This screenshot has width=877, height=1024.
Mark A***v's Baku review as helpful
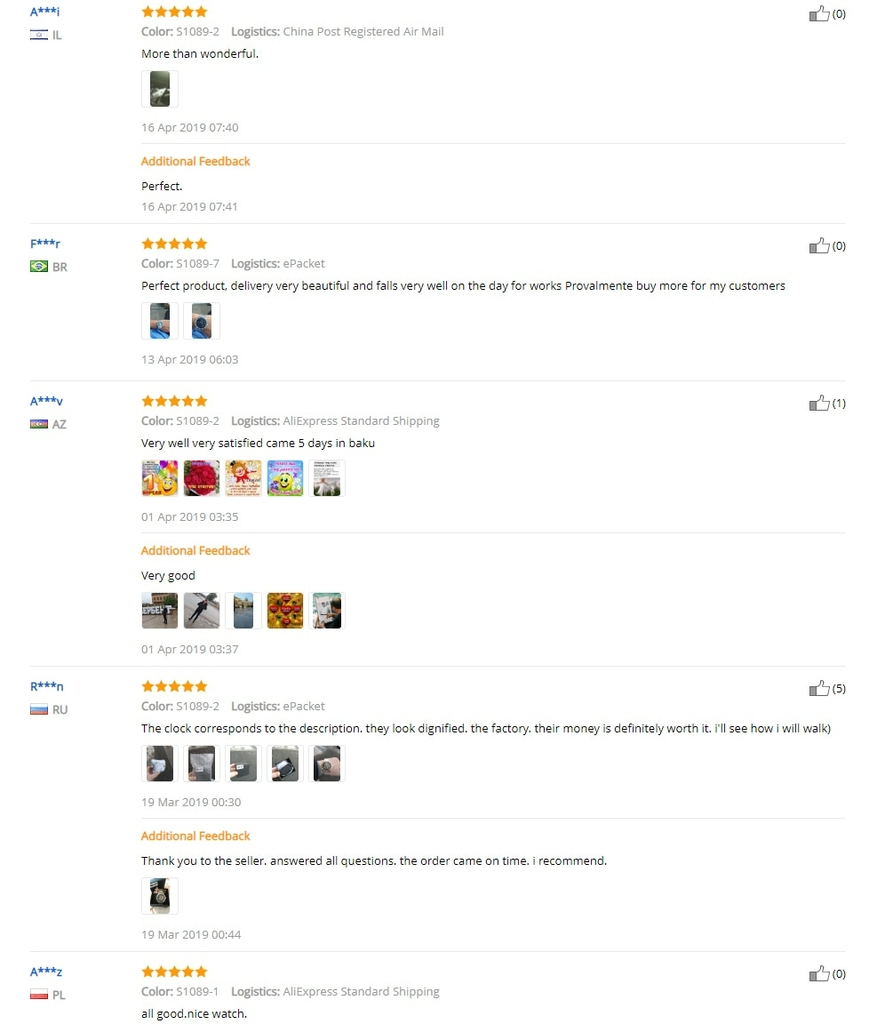(x=819, y=403)
